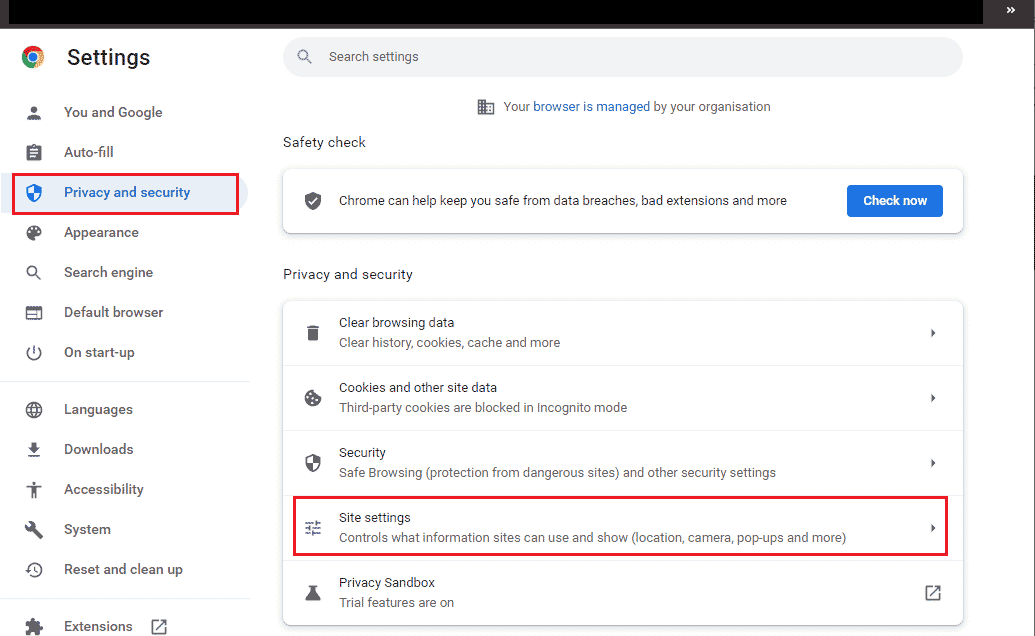The width and height of the screenshot is (1035, 636).
Task: Click the sliders icon for Site settings
Action: tap(313, 528)
